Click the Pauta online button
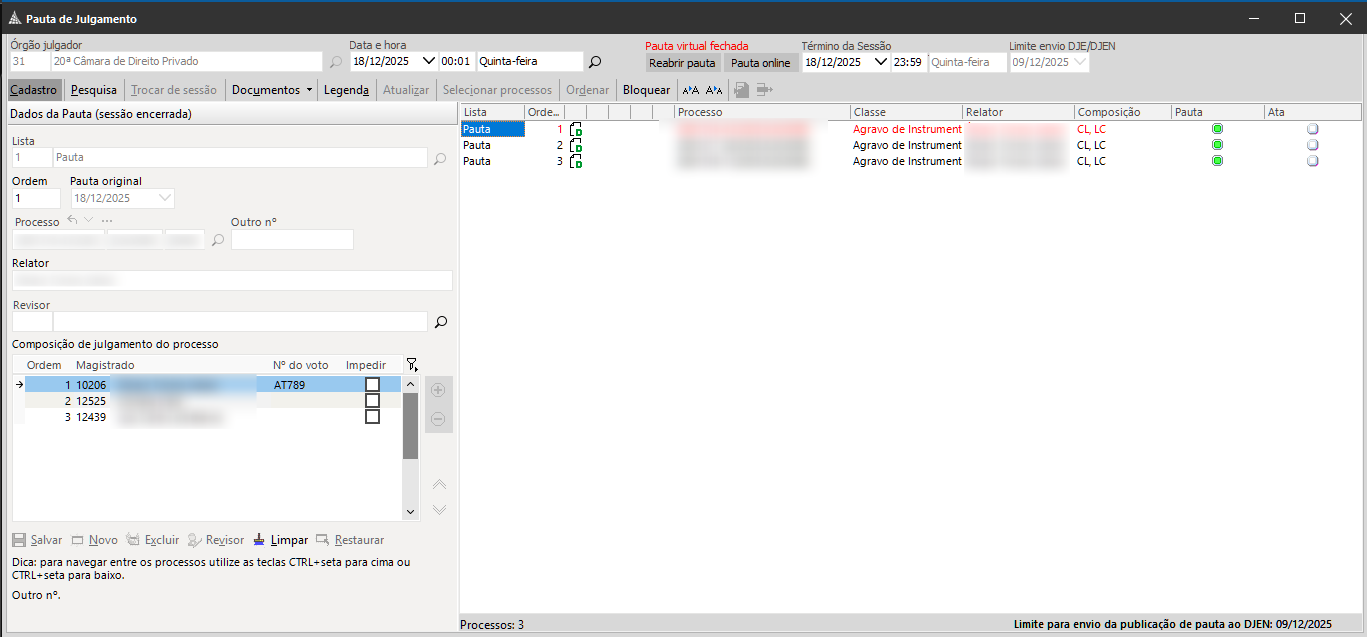The width and height of the screenshot is (1367, 637). click(760, 63)
